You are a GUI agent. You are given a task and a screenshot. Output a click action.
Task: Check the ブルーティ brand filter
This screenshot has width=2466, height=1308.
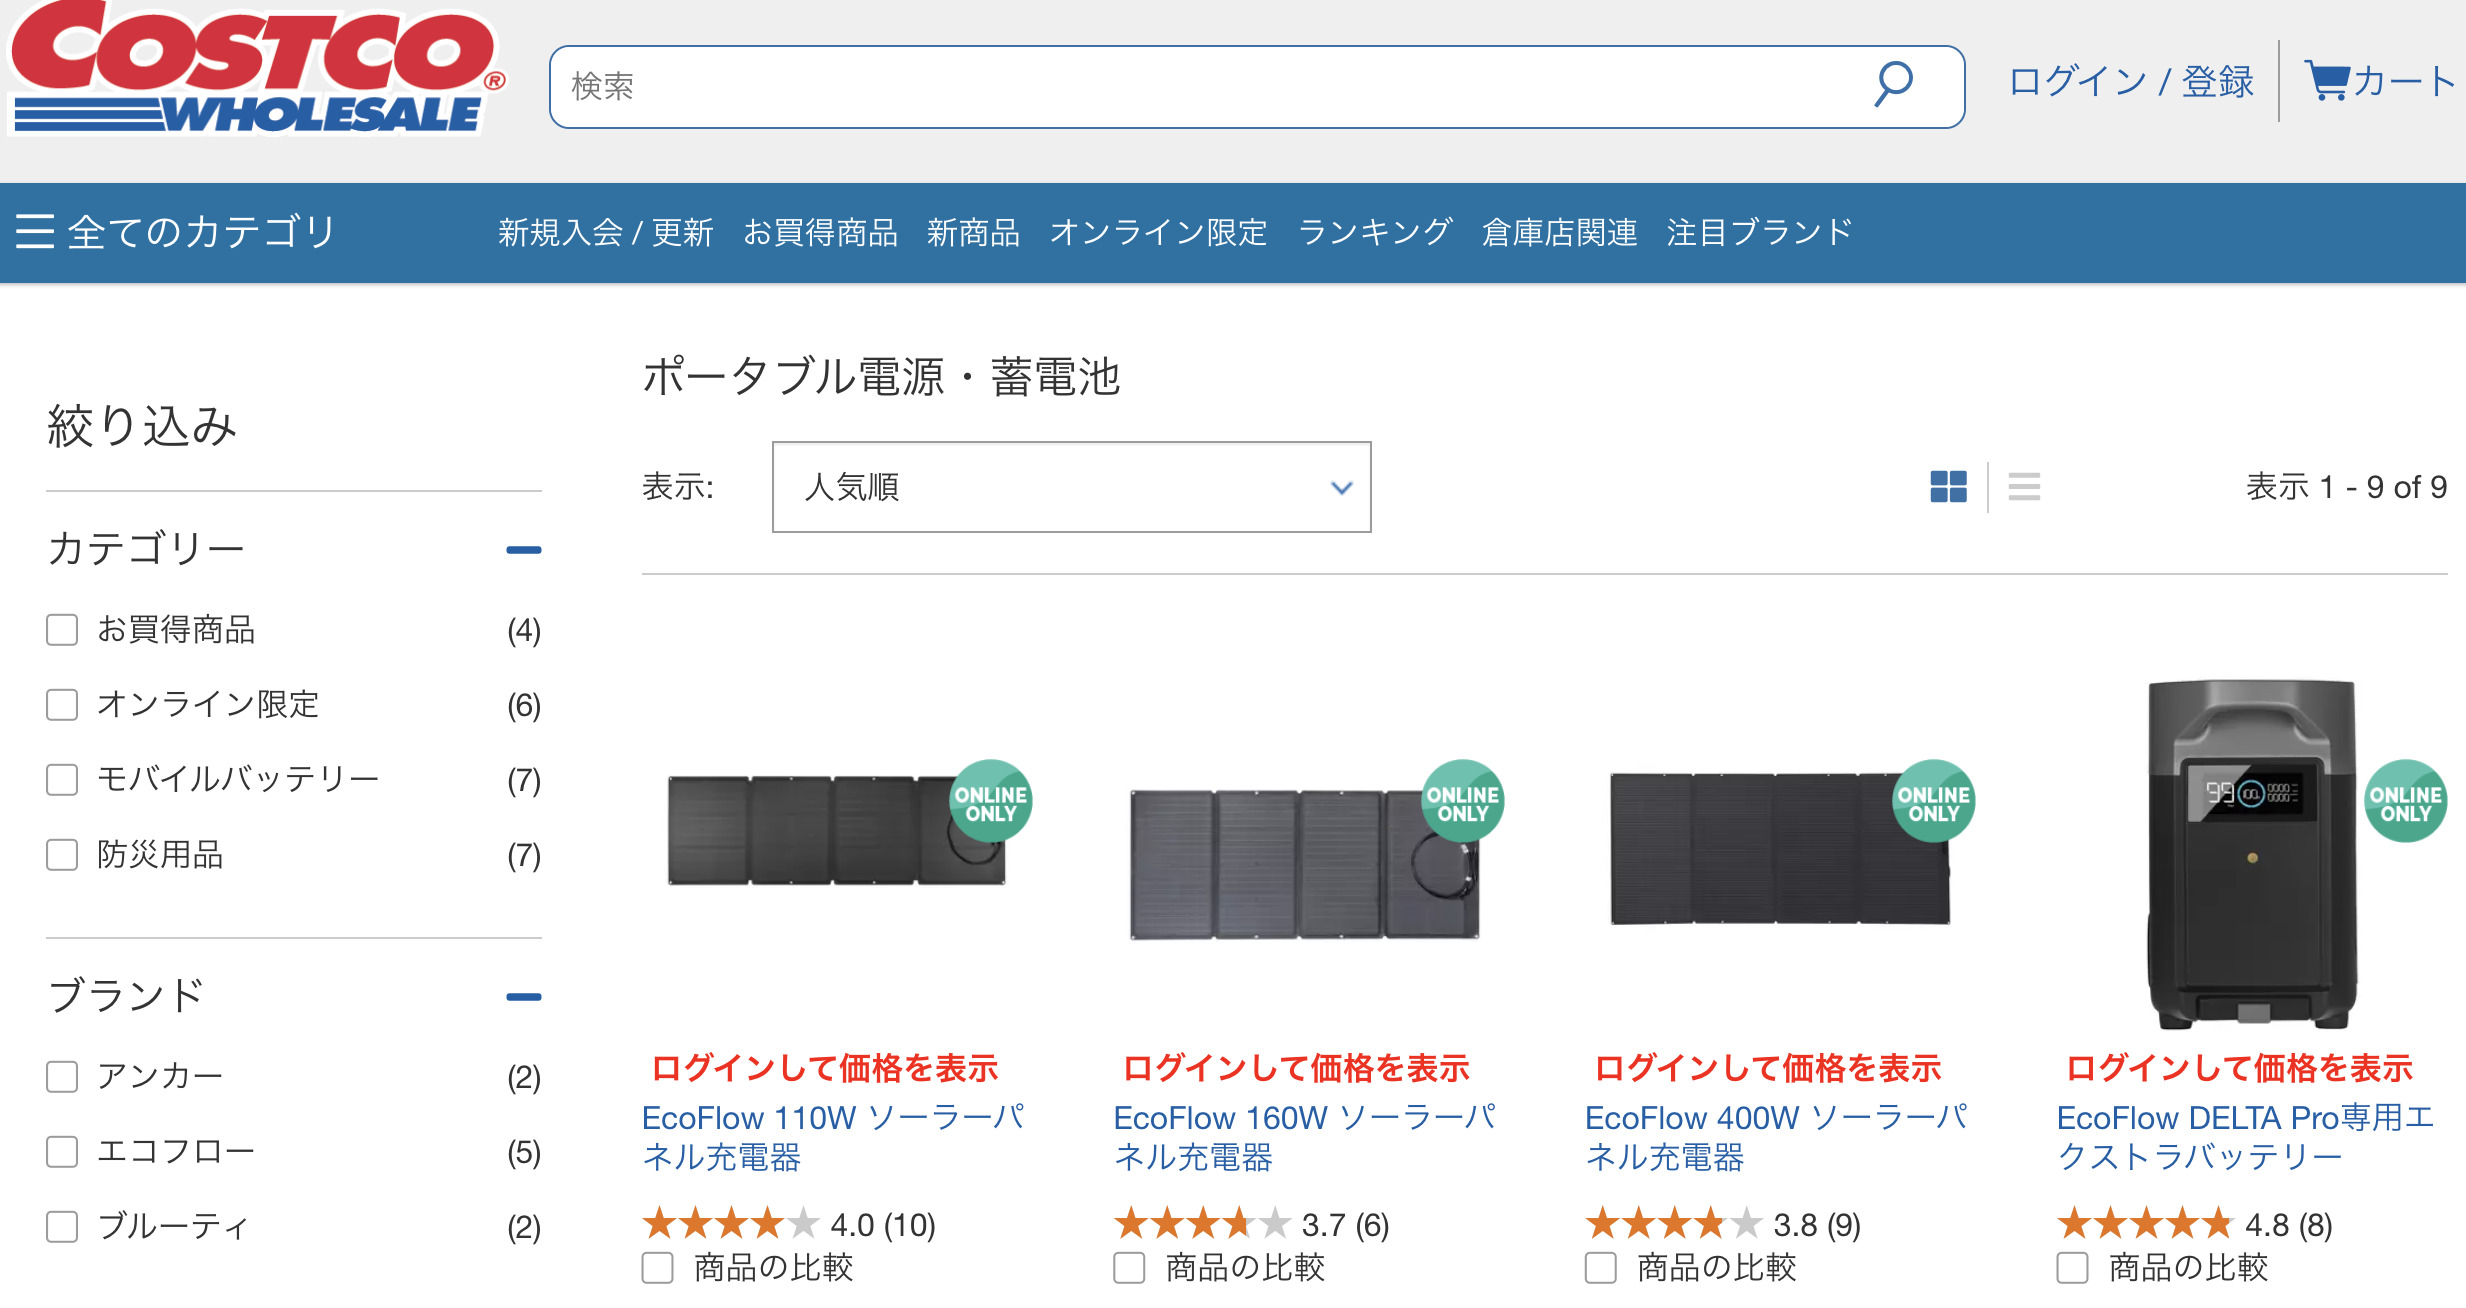[62, 1226]
